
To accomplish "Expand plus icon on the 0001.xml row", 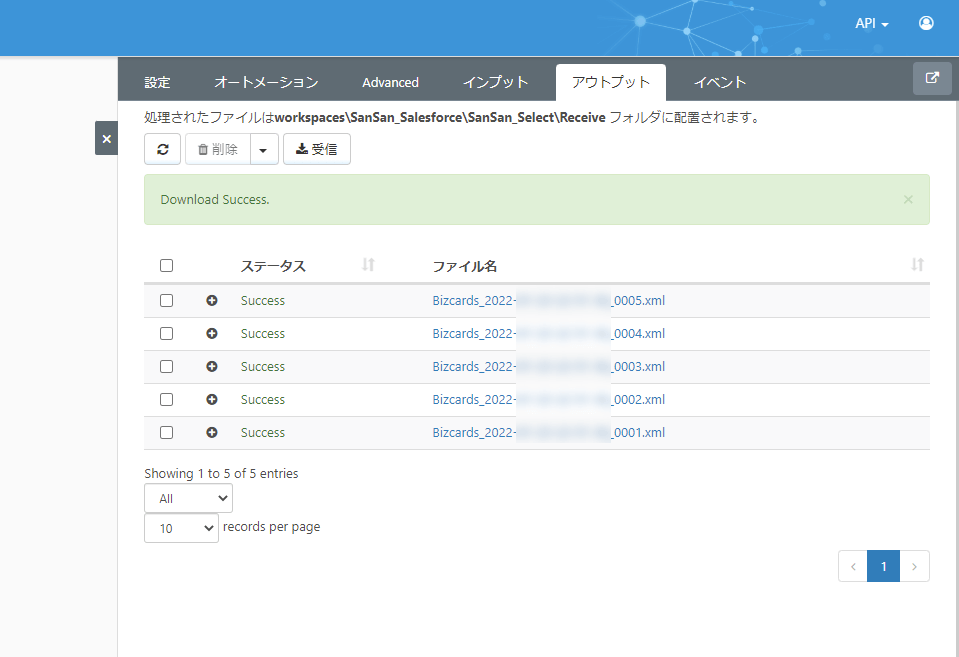I will [x=212, y=433].
